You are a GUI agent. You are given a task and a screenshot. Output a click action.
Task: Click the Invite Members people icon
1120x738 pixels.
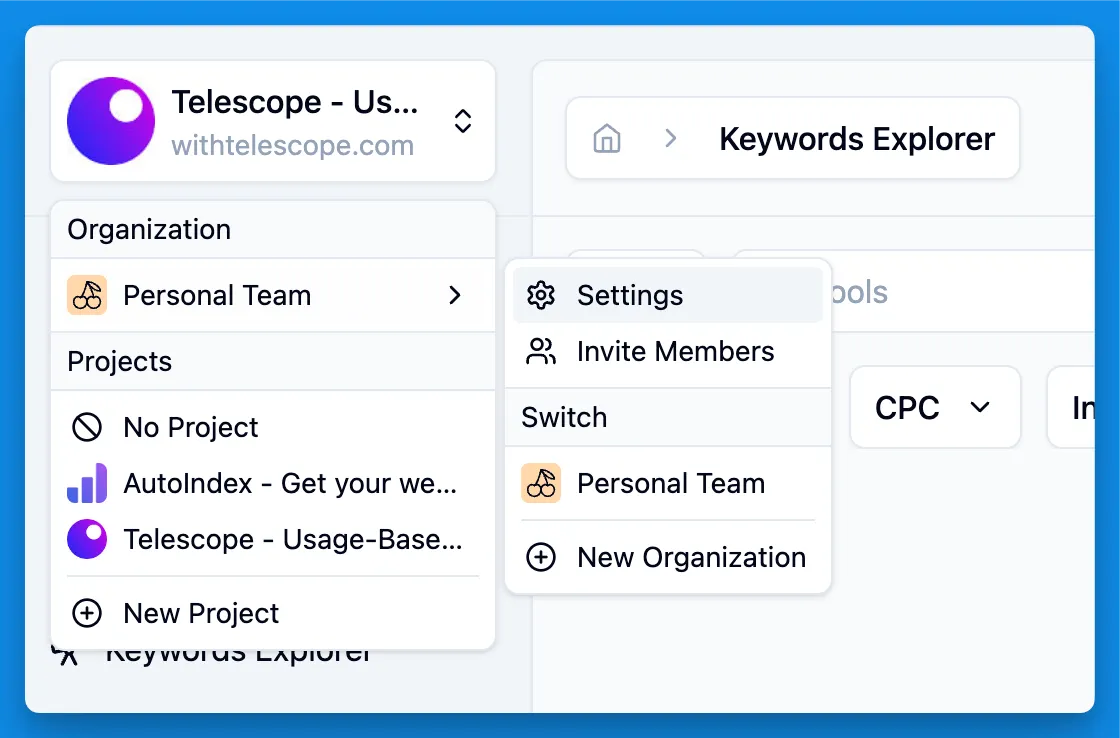tap(540, 351)
